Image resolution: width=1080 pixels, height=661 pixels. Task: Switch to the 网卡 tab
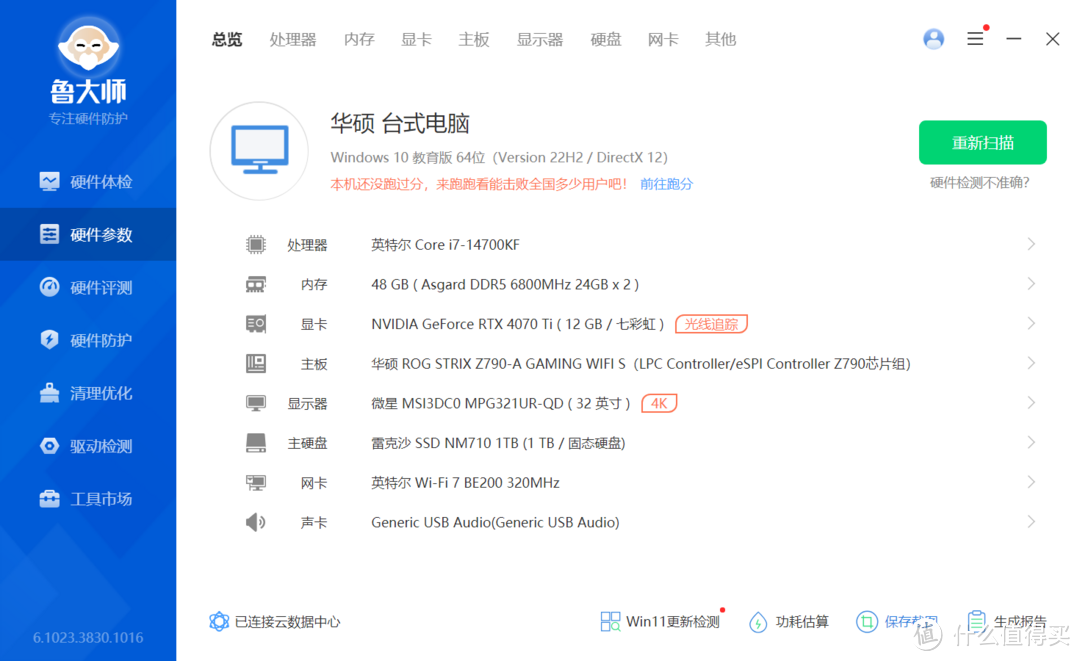(663, 40)
